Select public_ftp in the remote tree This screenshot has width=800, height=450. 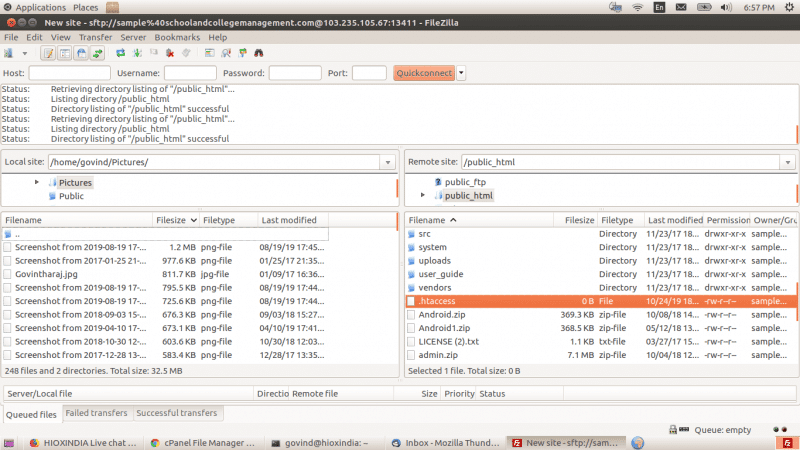pos(465,182)
